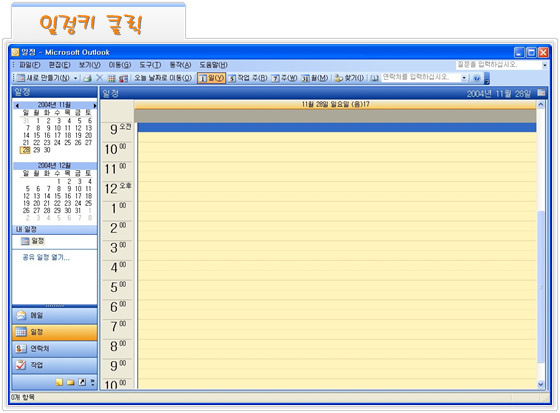Select December 25 in the mini calendar
The image size is (560, 413).
tap(88, 203)
